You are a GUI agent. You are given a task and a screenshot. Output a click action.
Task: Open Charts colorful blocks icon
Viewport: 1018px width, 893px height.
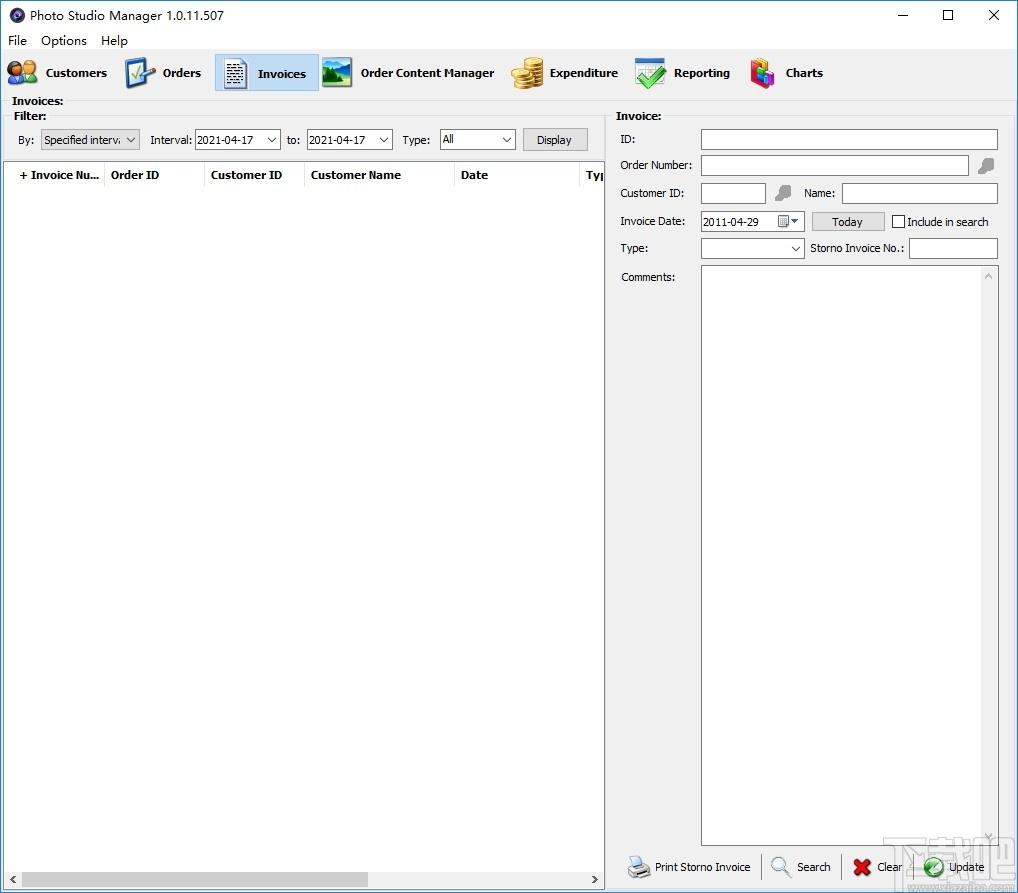tap(763, 73)
